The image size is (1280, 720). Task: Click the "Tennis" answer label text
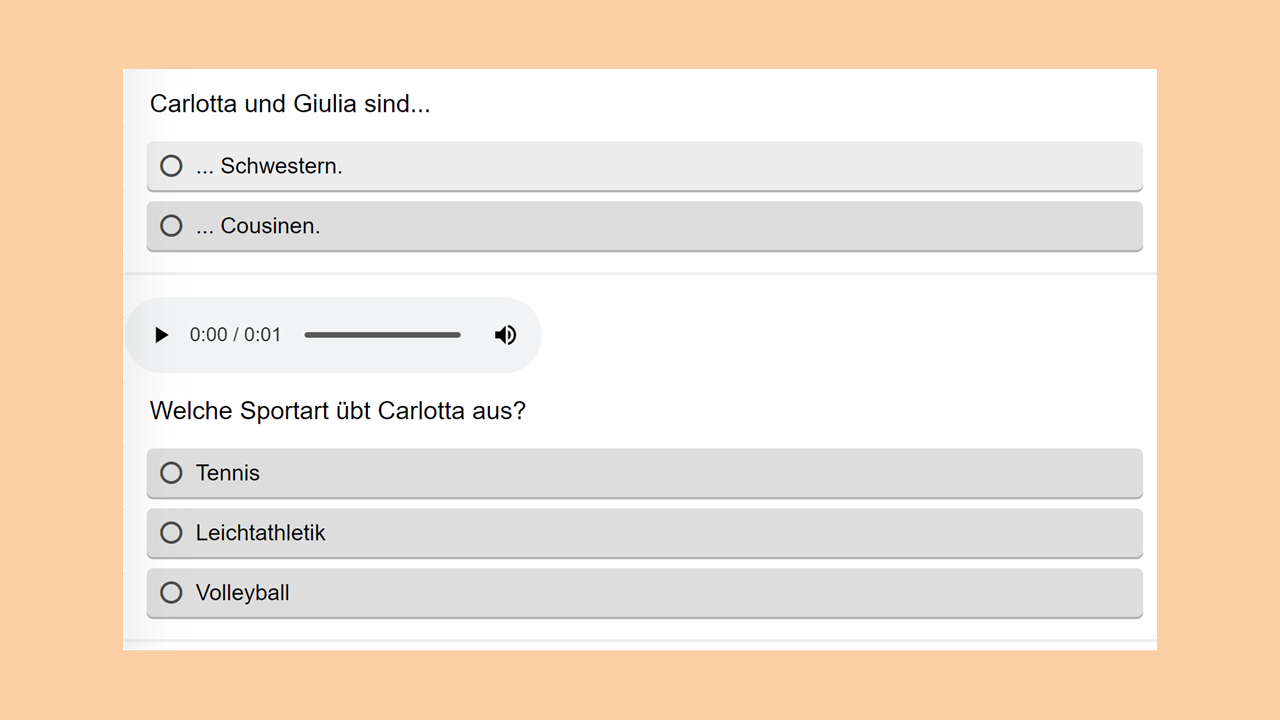coord(228,473)
